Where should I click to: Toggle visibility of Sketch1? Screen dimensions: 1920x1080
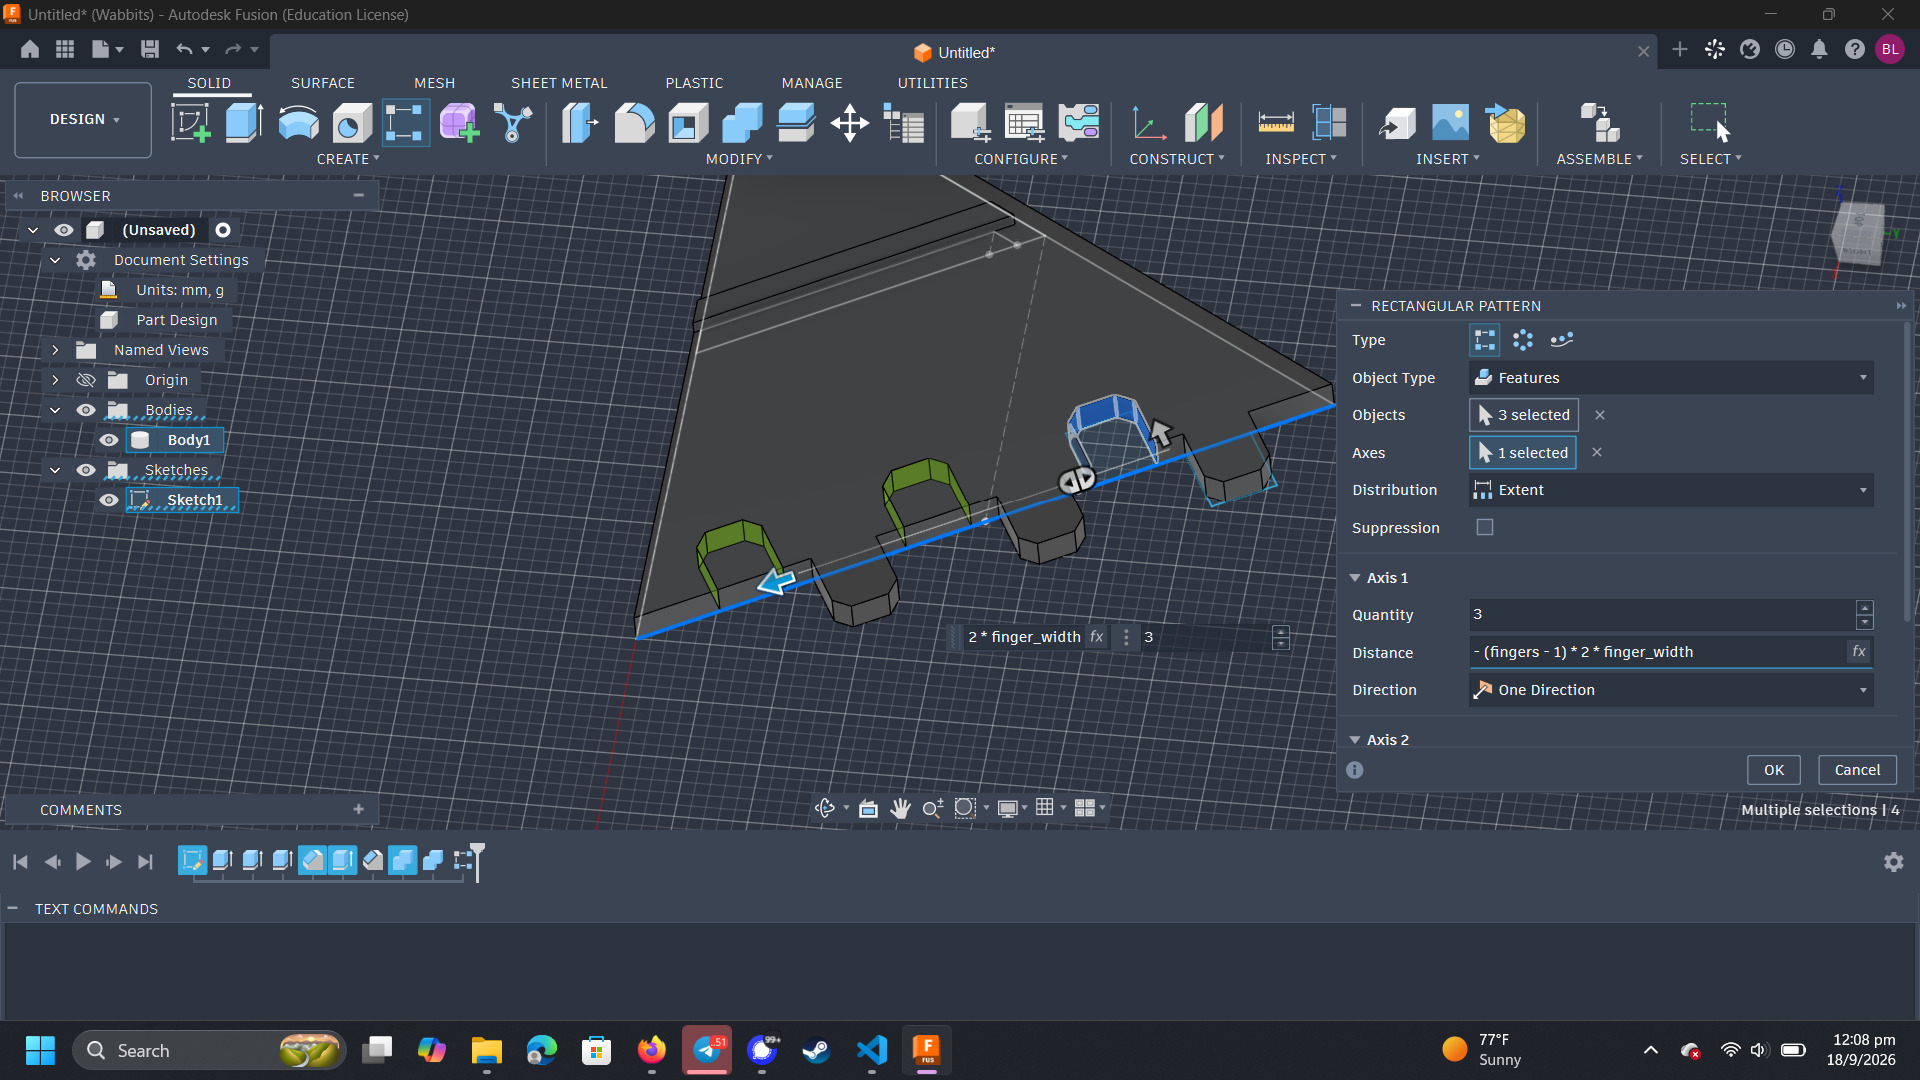pyautogui.click(x=109, y=500)
